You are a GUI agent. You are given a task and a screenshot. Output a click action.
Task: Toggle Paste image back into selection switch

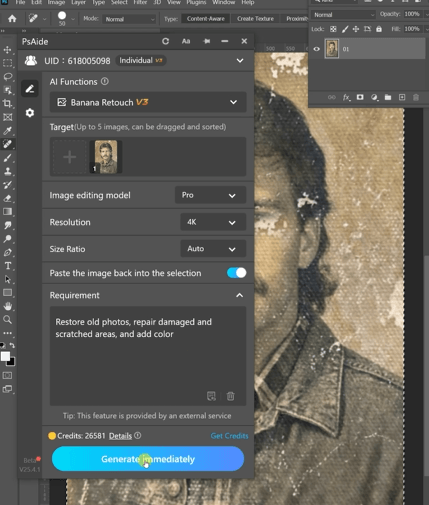[x=237, y=273]
